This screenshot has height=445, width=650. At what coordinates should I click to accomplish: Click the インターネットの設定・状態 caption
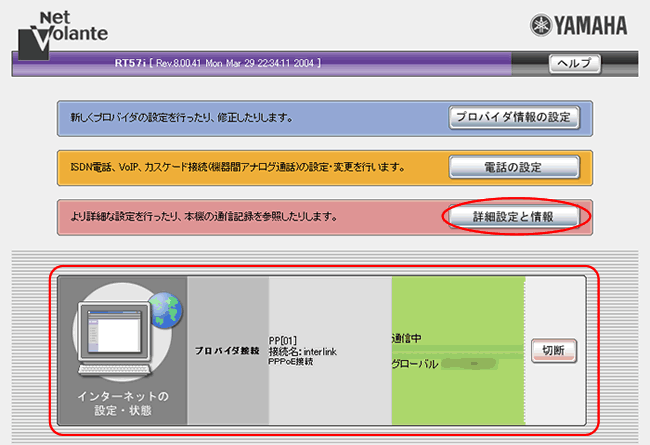click(122, 401)
